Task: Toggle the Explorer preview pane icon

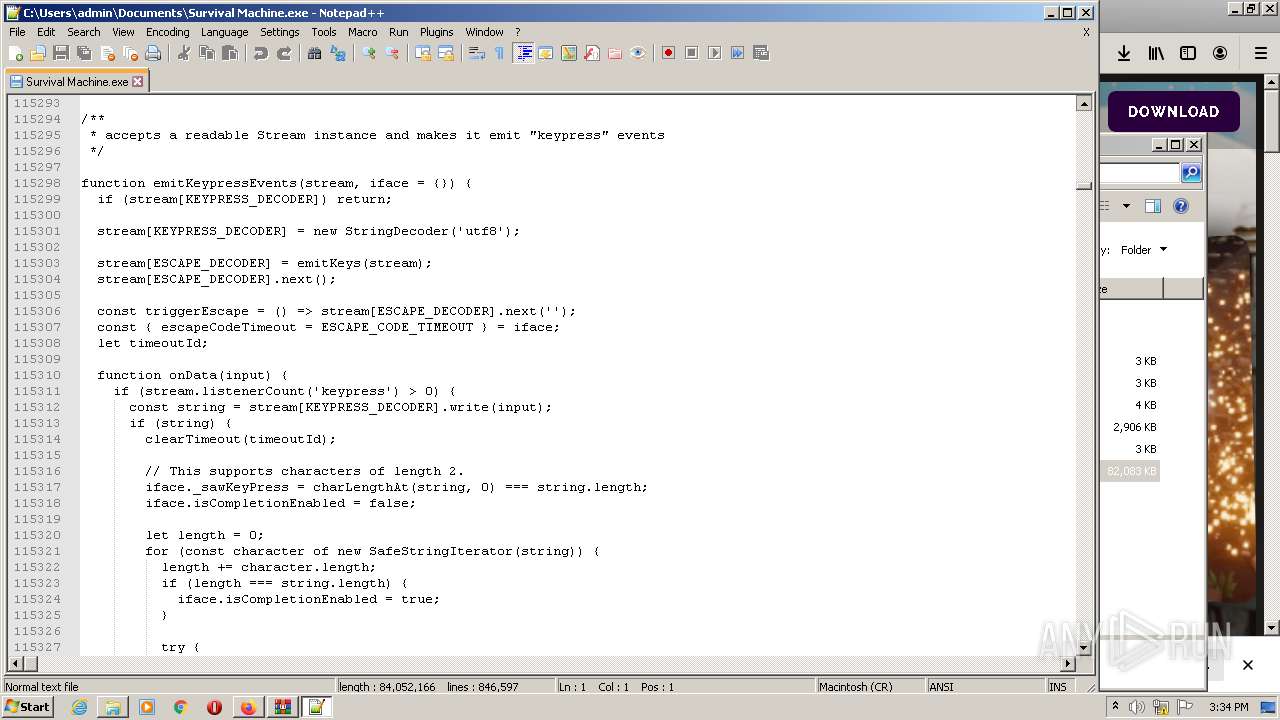Action: (x=1153, y=206)
